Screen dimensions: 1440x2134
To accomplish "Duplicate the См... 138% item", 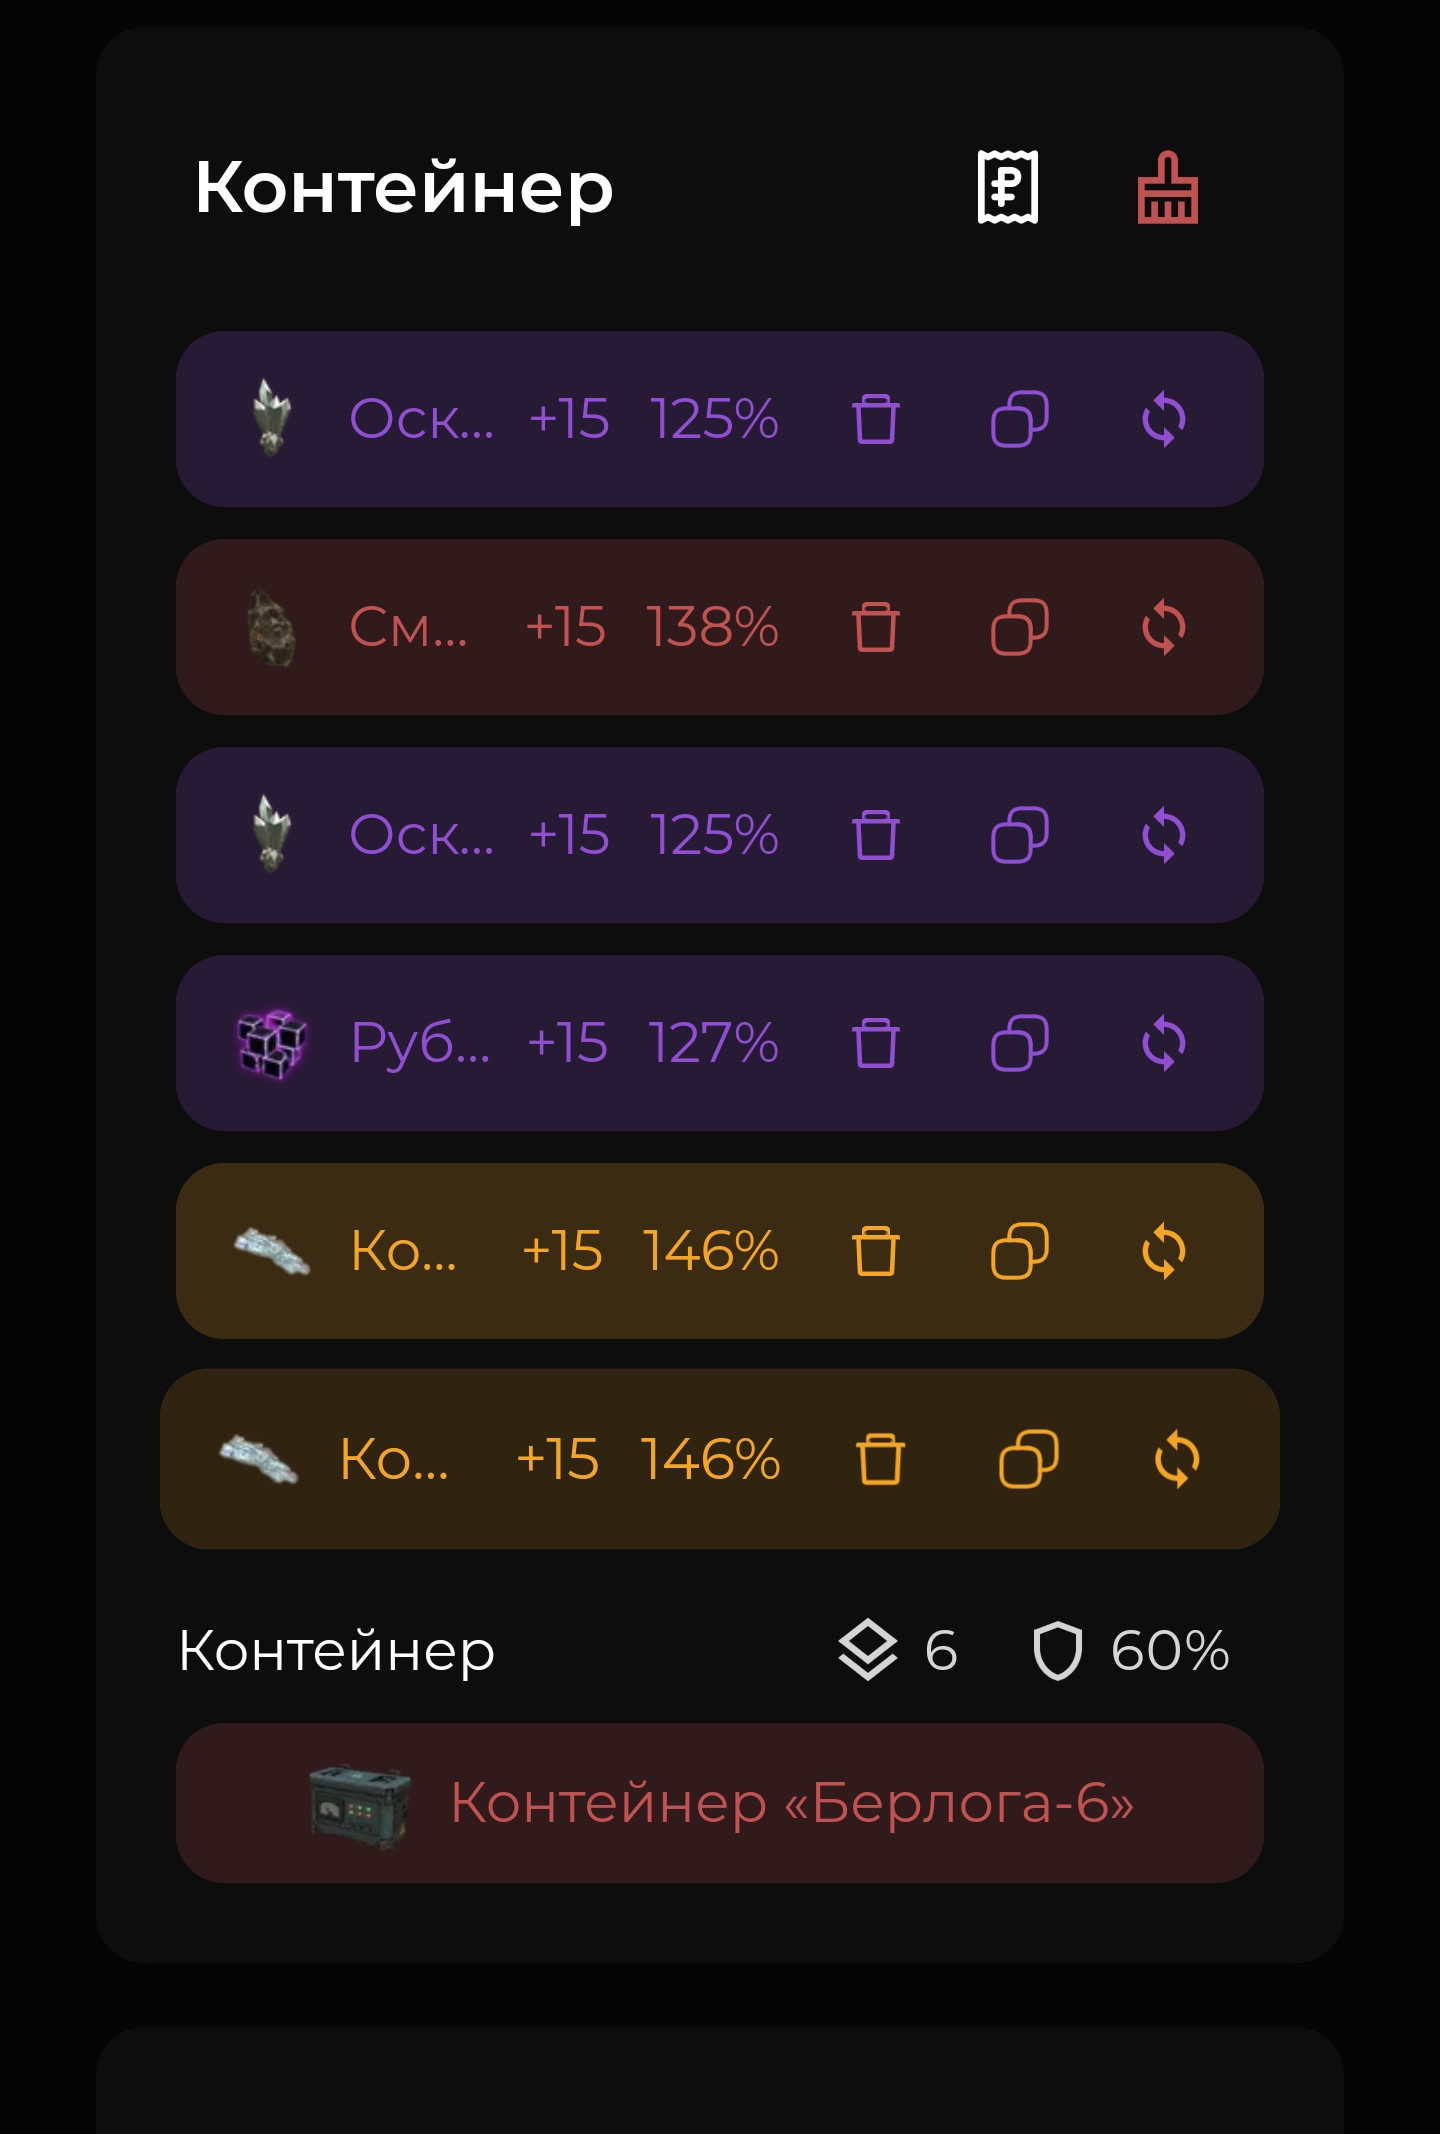I will click(x=1019, y=627).
